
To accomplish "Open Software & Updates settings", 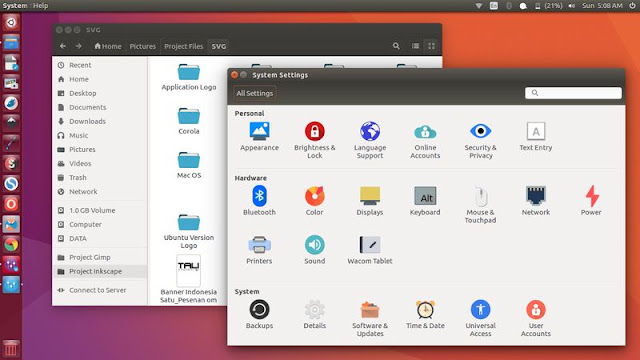I will pyautogui.click(x=370, y=318).
